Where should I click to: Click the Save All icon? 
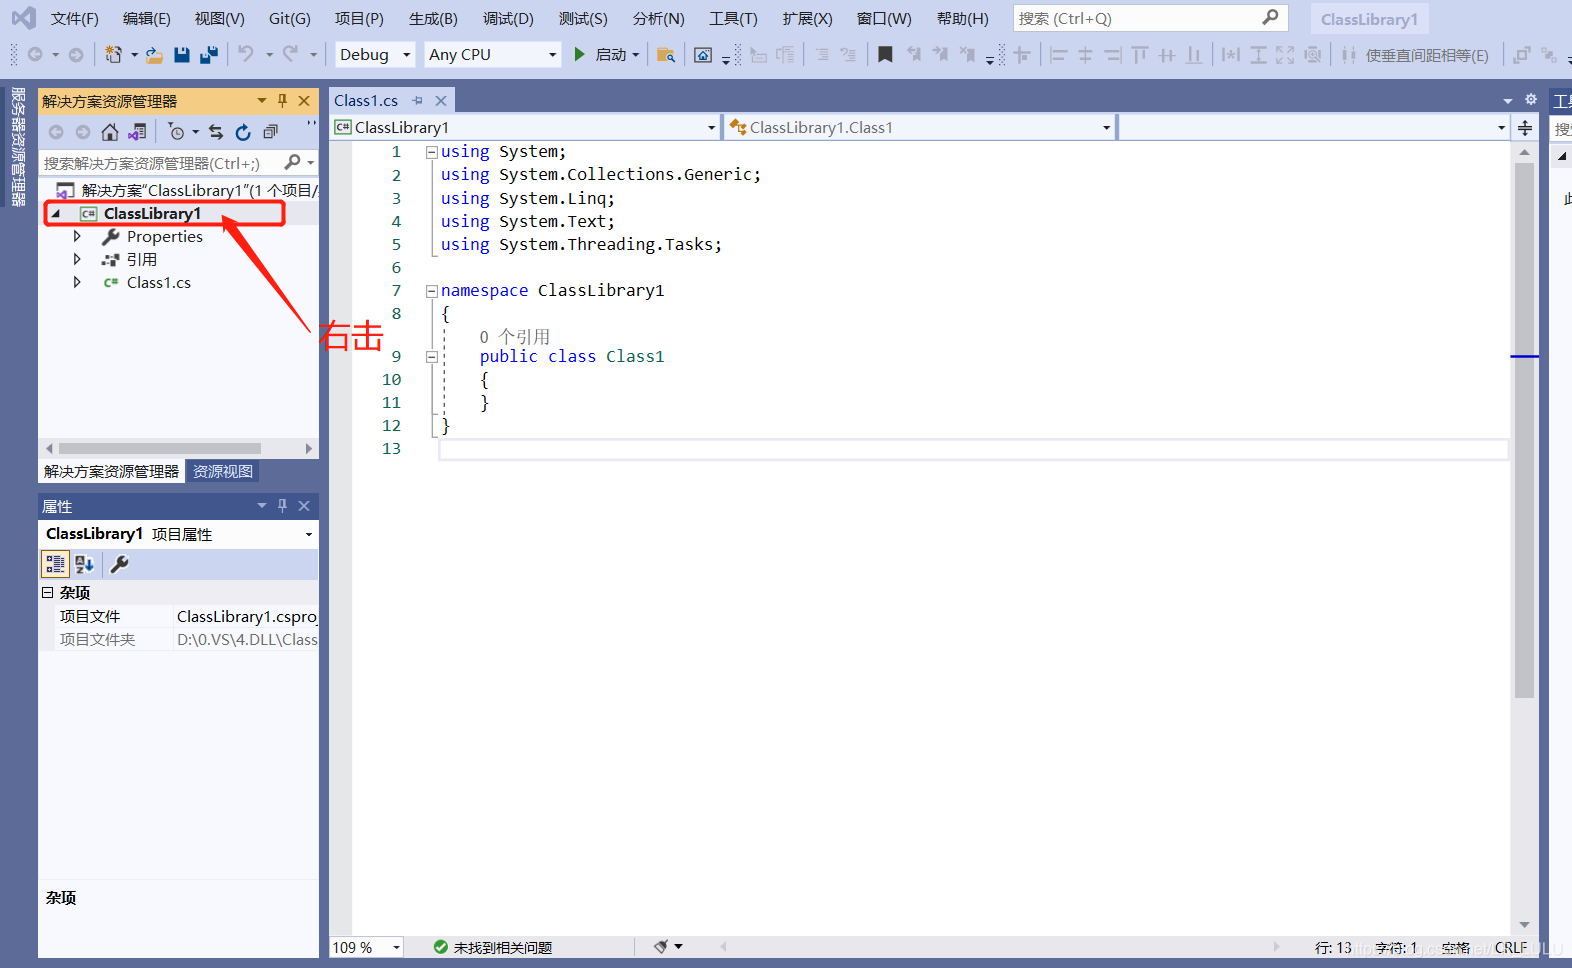click(209, 55)
